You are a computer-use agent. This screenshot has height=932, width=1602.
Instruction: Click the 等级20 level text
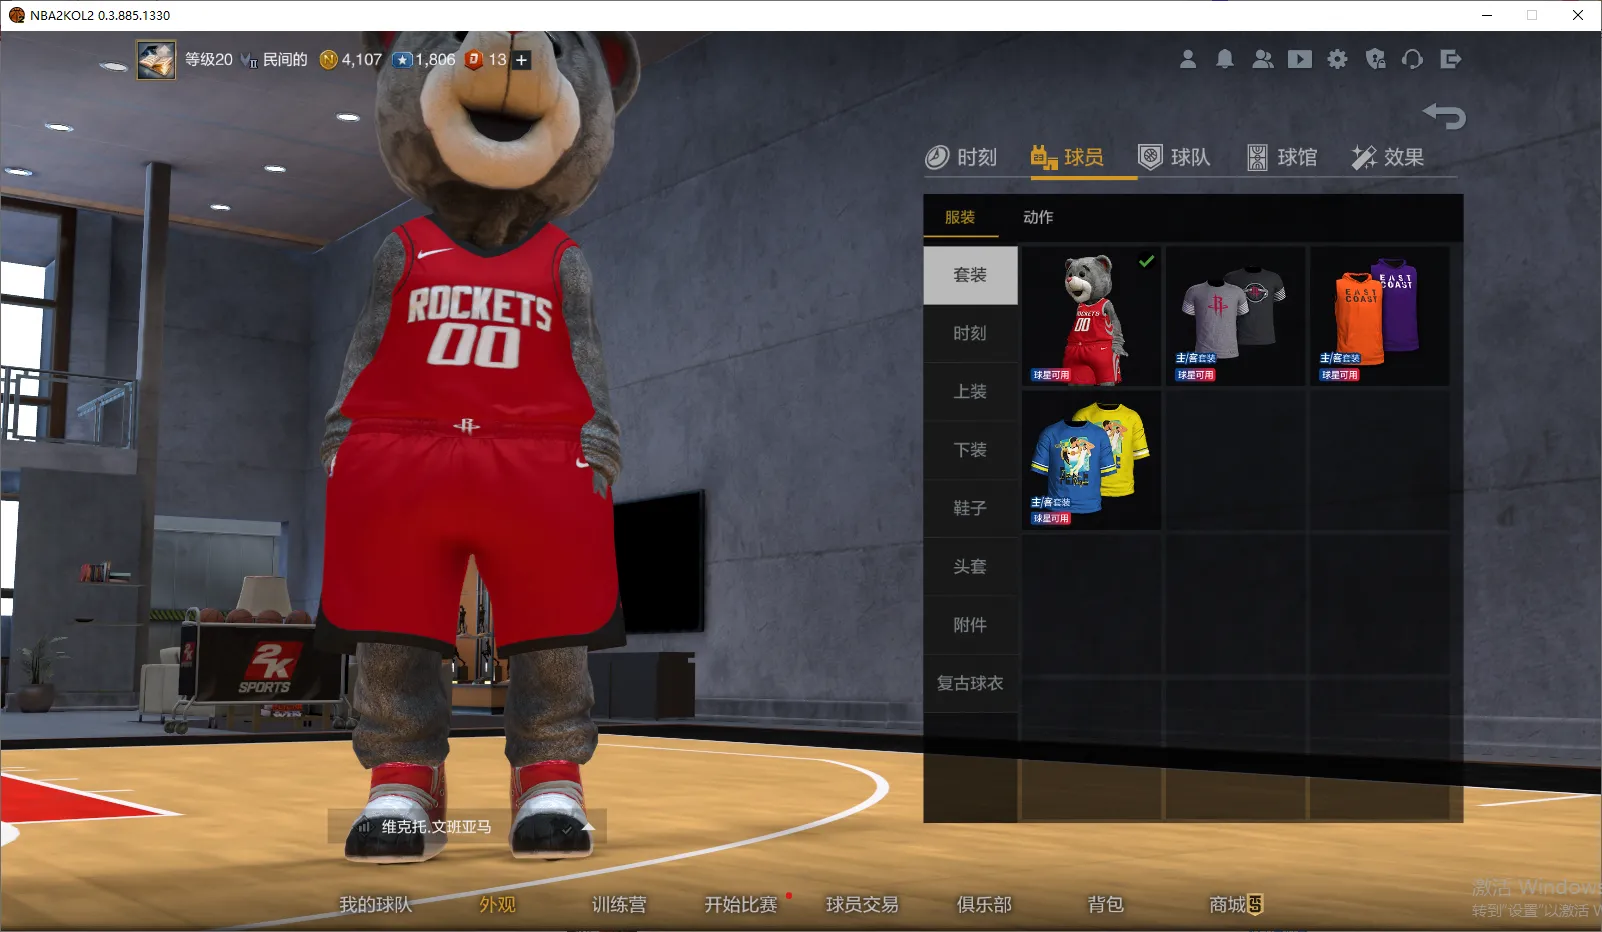(x=208, y=60)
